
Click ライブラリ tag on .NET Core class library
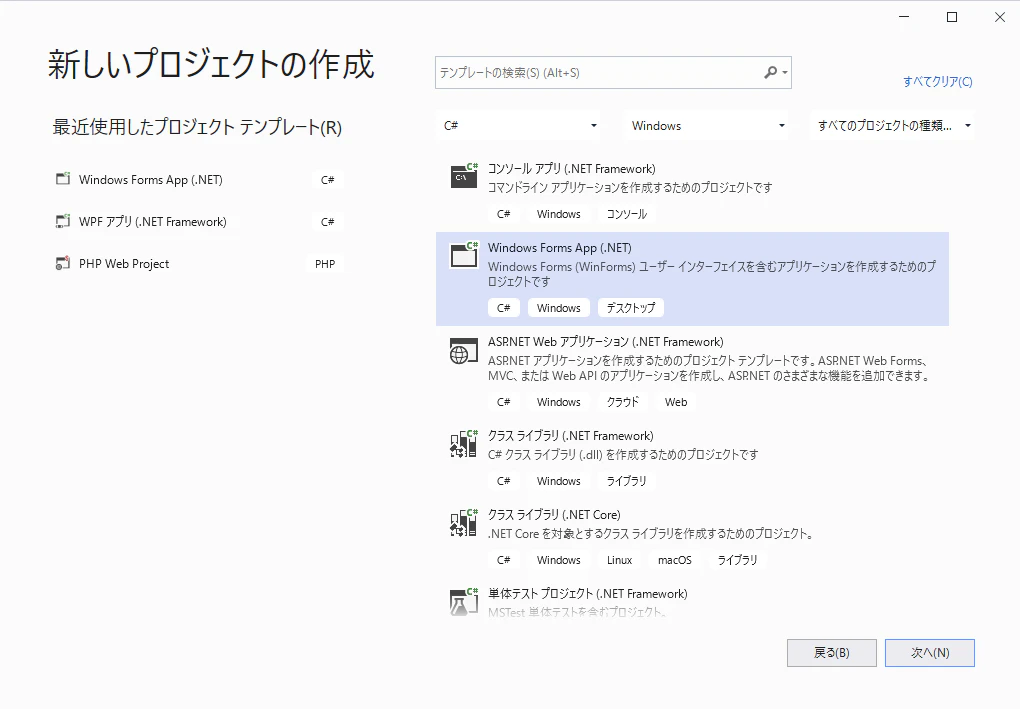[x=737, y=560]
